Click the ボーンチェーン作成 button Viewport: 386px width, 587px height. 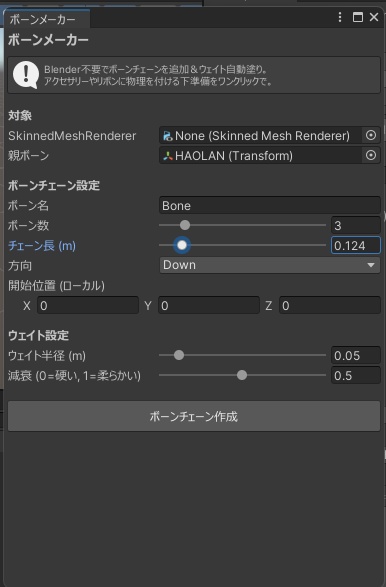click(x=194, y=416)
